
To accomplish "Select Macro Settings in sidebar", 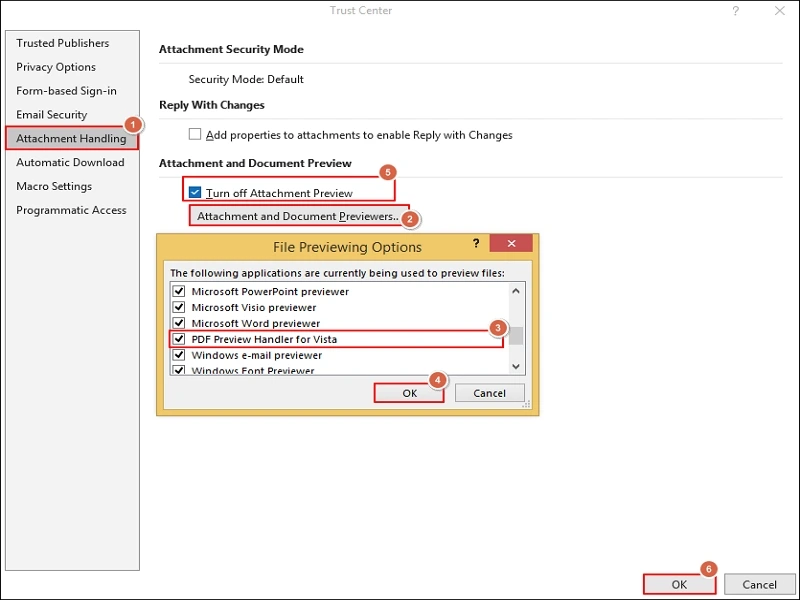I will (54, 186).
